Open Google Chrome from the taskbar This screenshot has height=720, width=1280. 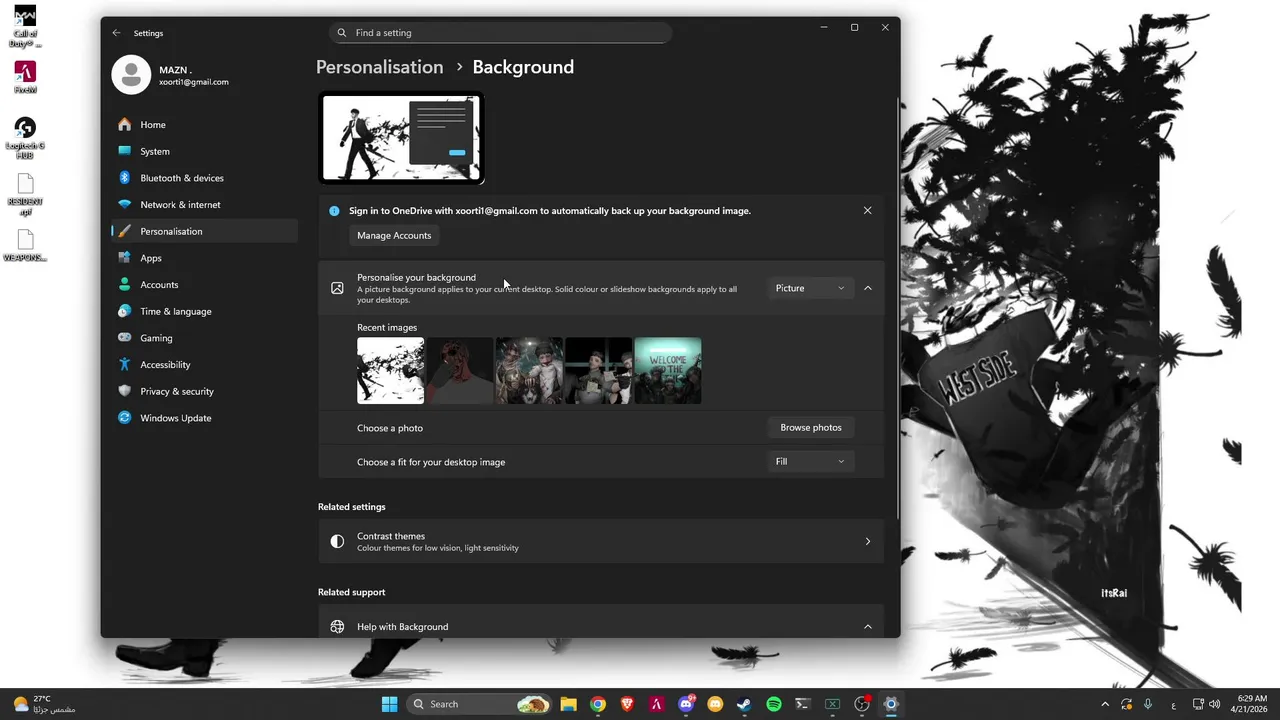tap(597, 704)
